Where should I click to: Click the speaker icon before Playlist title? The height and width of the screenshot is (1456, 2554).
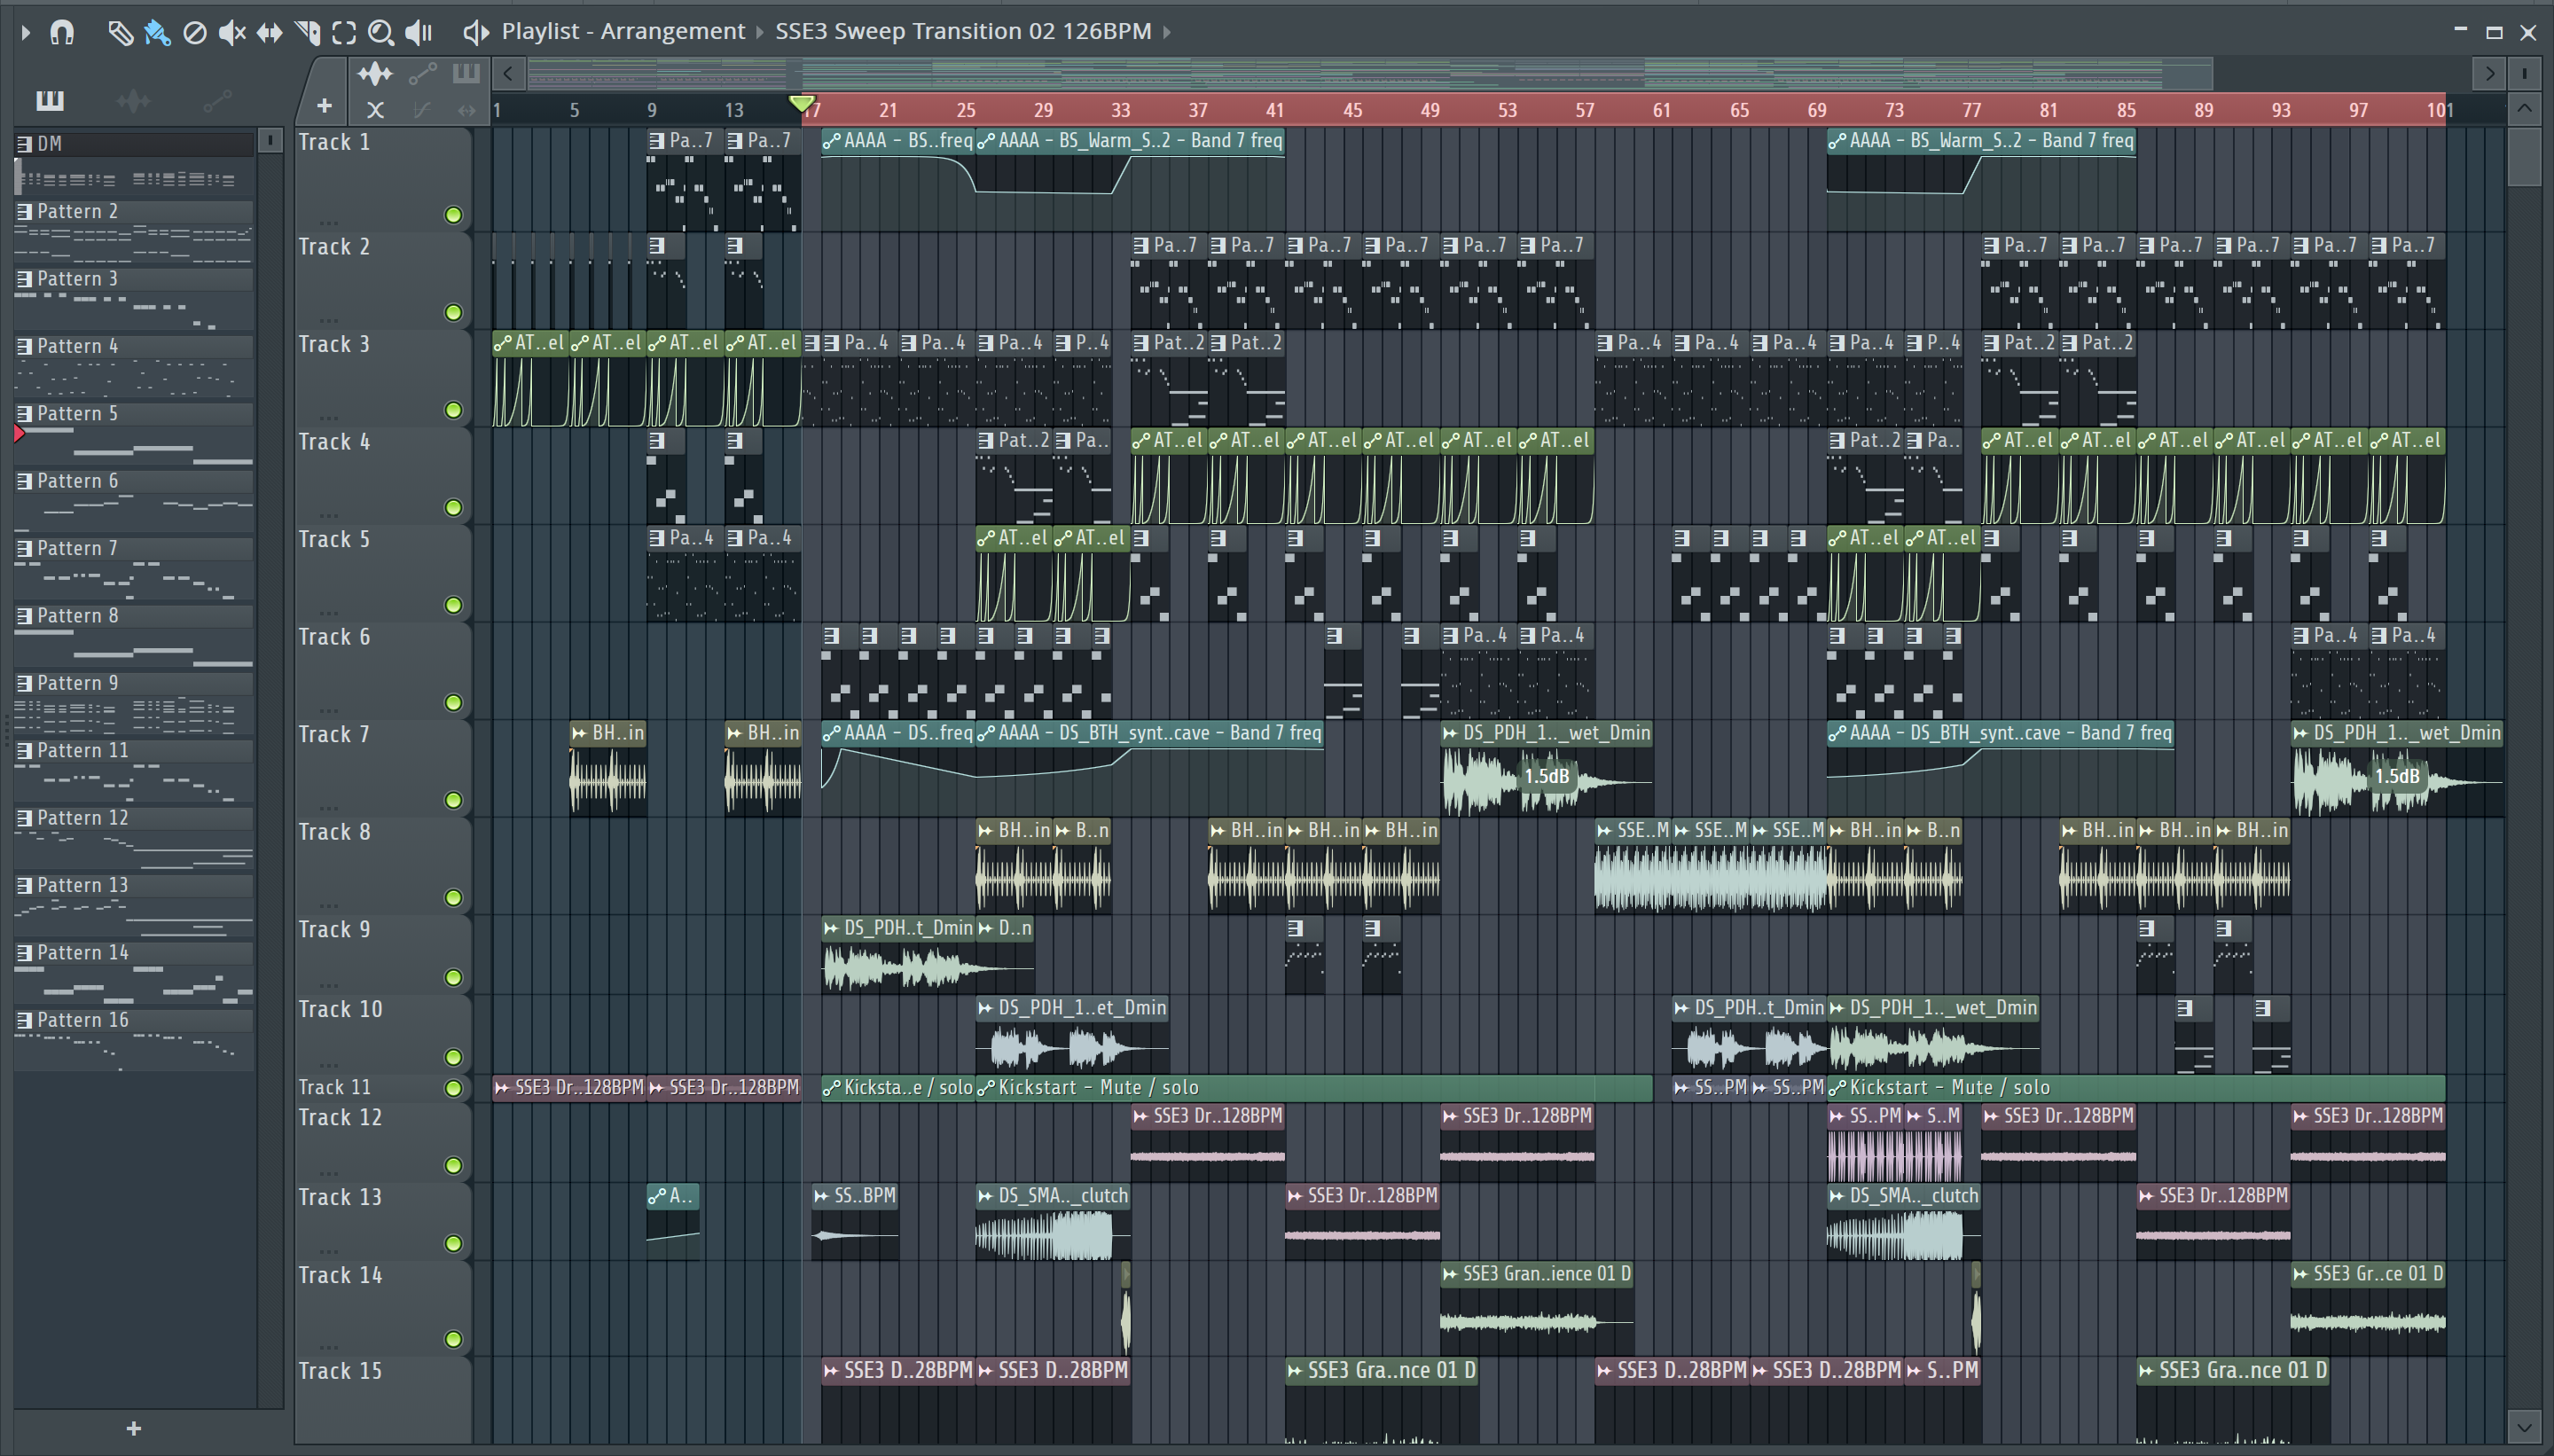pyautogui.click(x=475, y=32)
